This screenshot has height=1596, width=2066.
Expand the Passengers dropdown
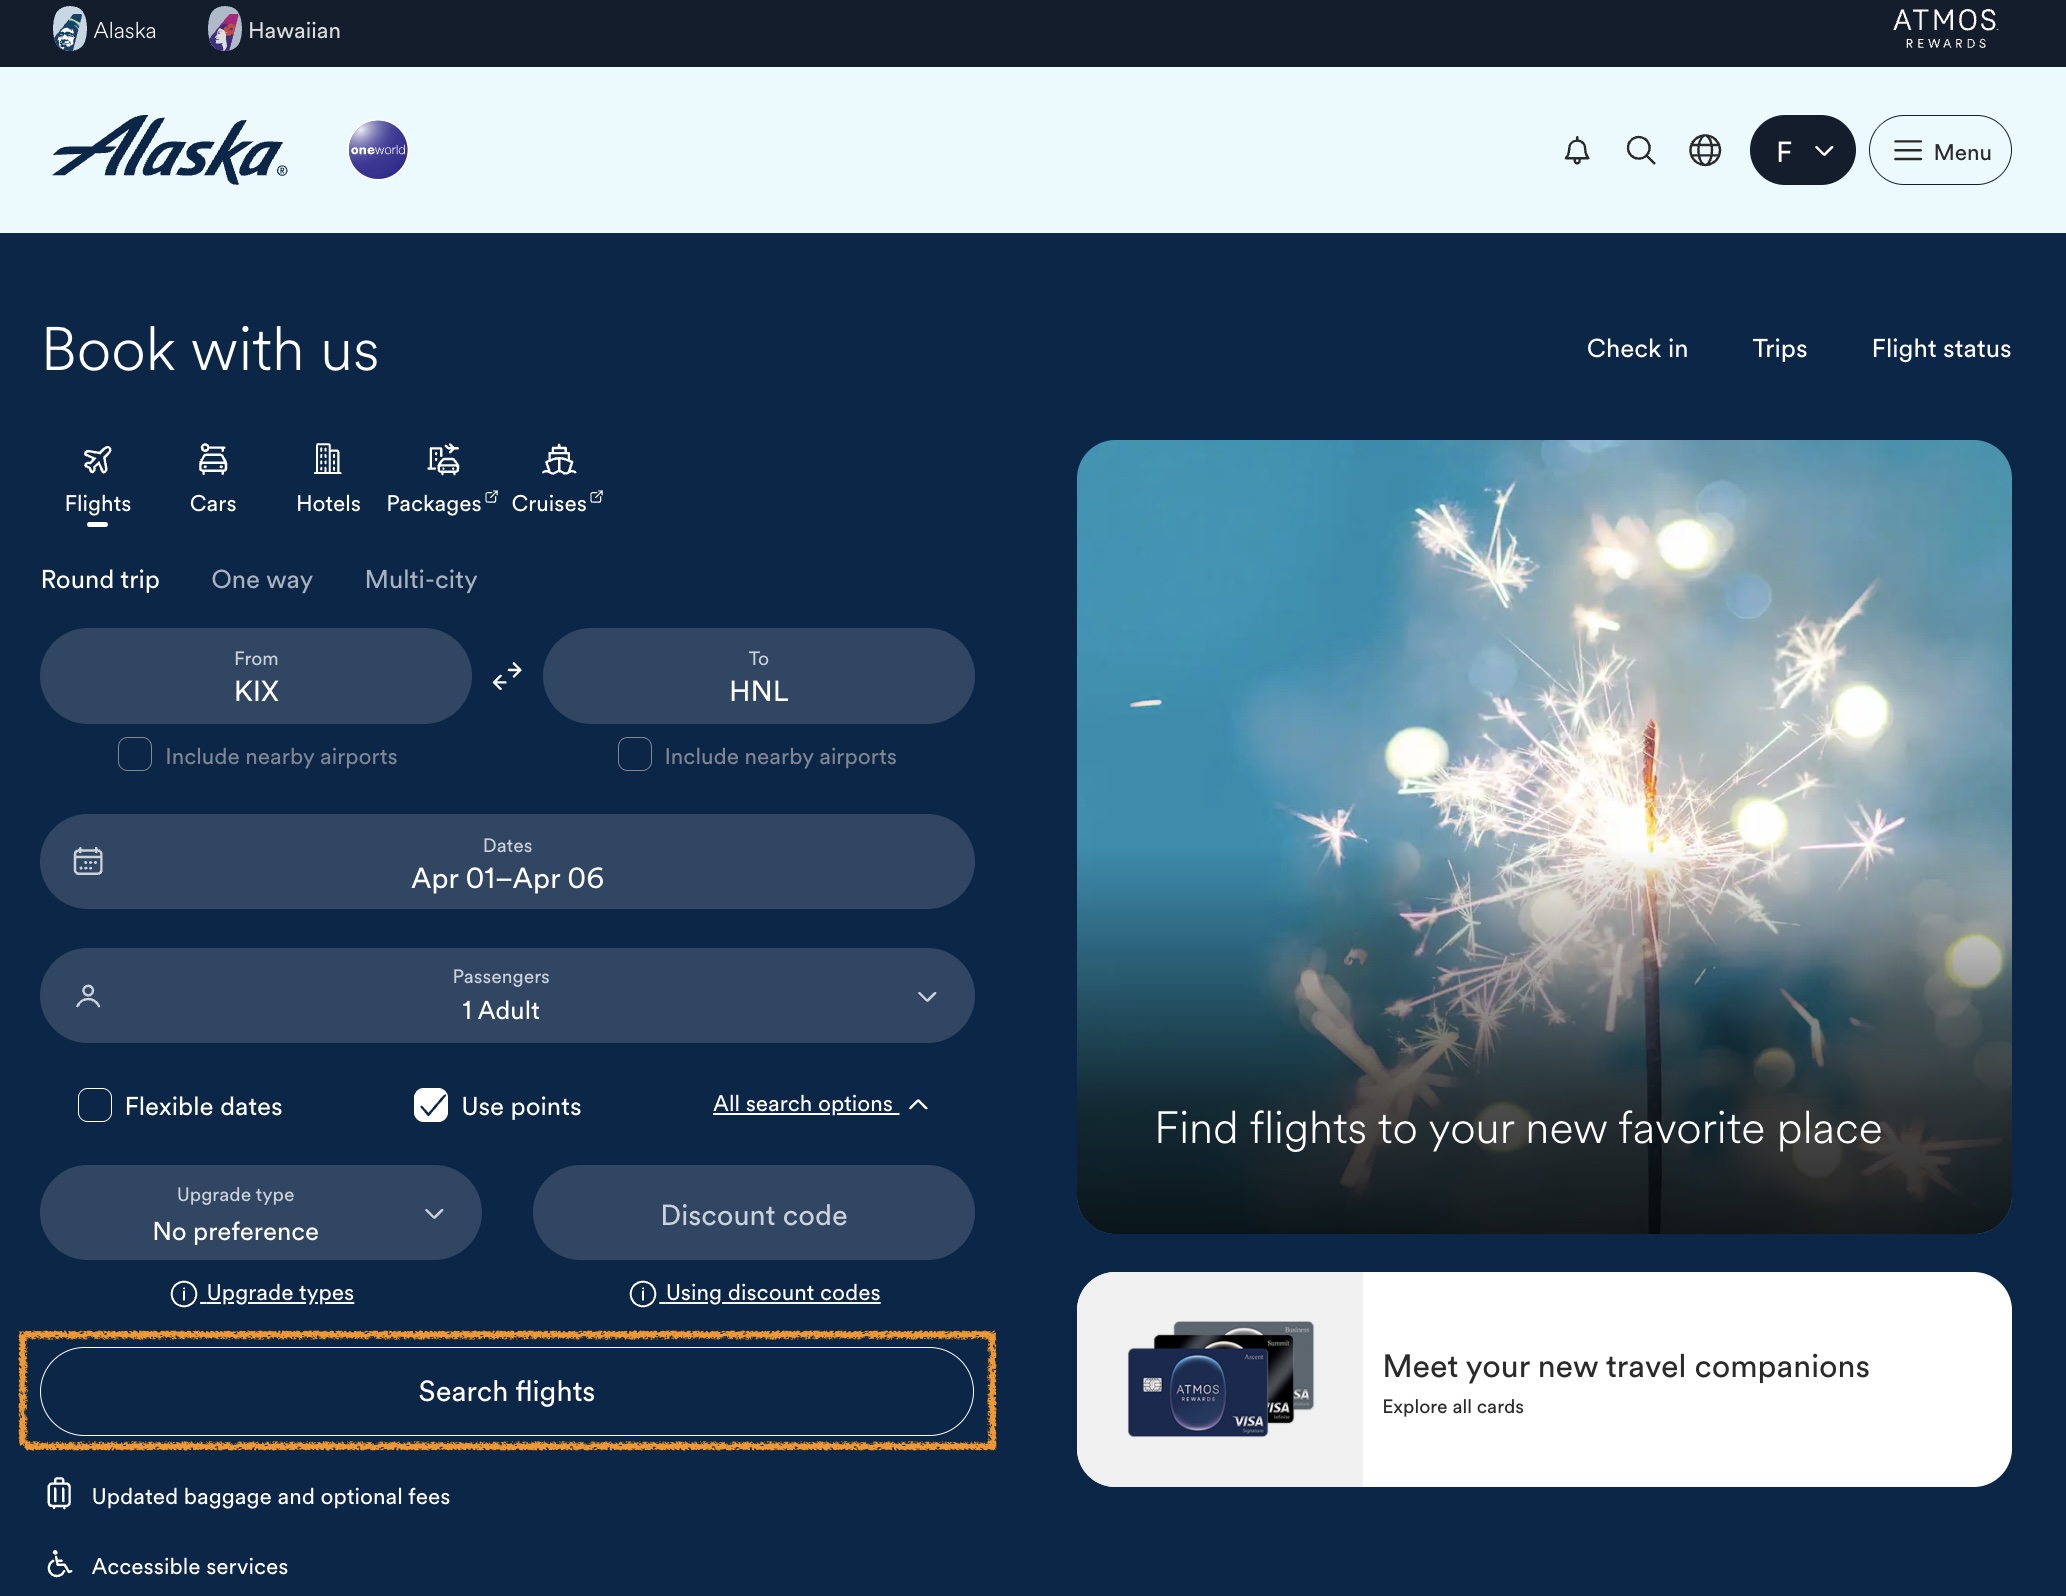tap(507, 996)
